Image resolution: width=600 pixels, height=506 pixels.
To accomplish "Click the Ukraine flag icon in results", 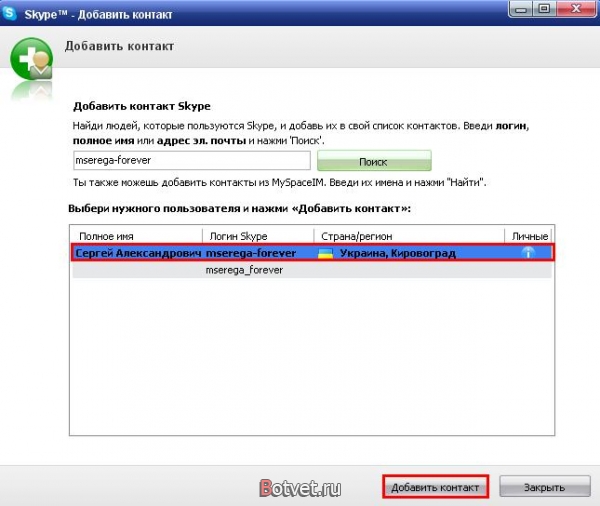I will tap(325, 253).
